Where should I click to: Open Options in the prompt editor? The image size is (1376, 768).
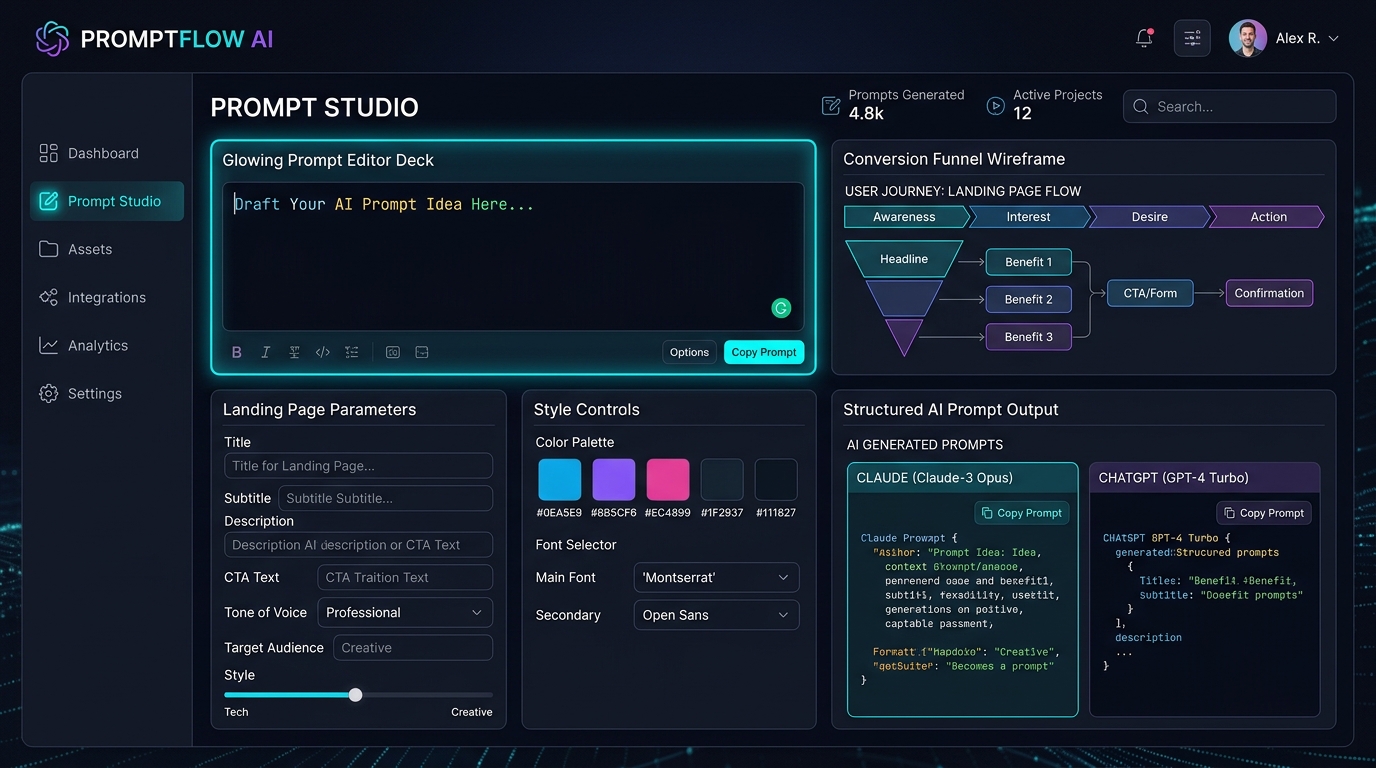pyautogui.click(x=689, y=352)
